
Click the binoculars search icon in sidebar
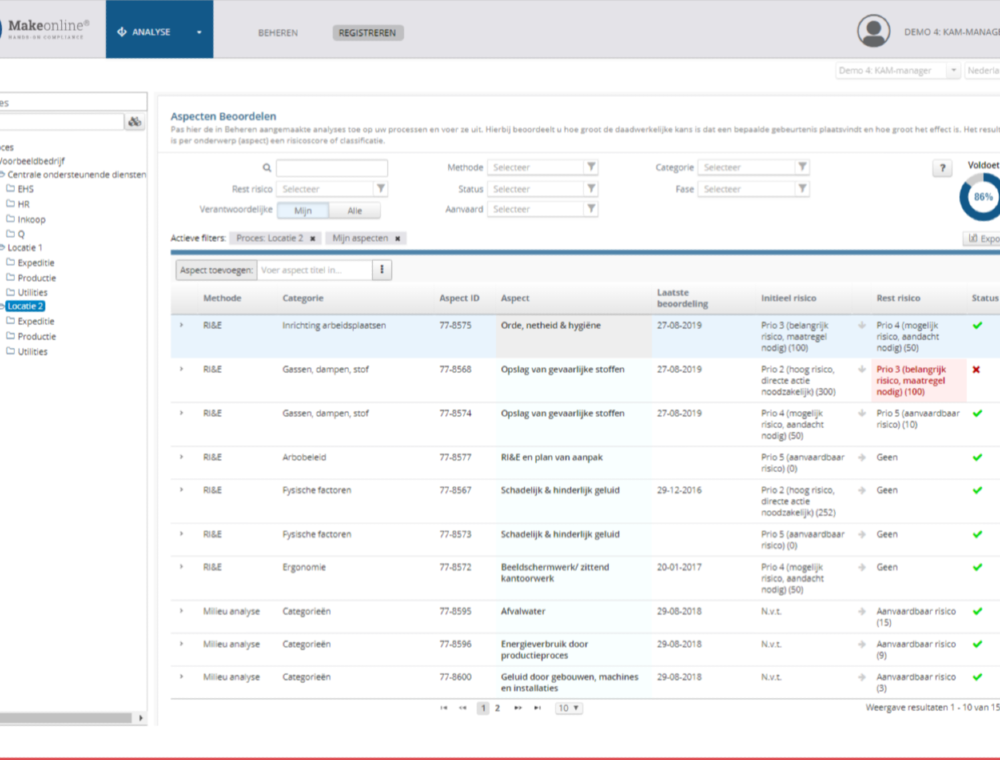pos(134,122)
